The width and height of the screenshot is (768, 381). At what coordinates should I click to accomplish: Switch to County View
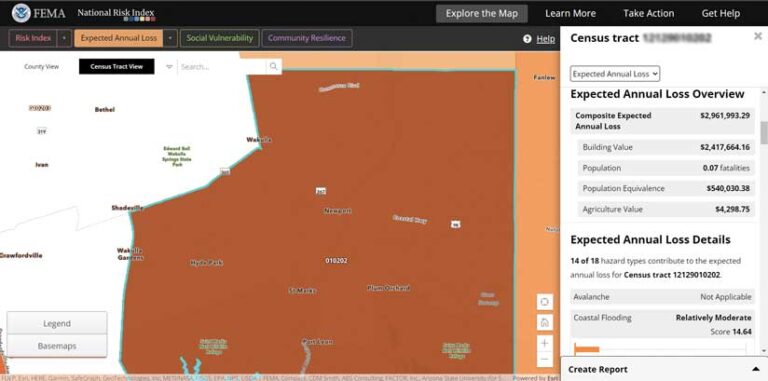click(42, 67)
